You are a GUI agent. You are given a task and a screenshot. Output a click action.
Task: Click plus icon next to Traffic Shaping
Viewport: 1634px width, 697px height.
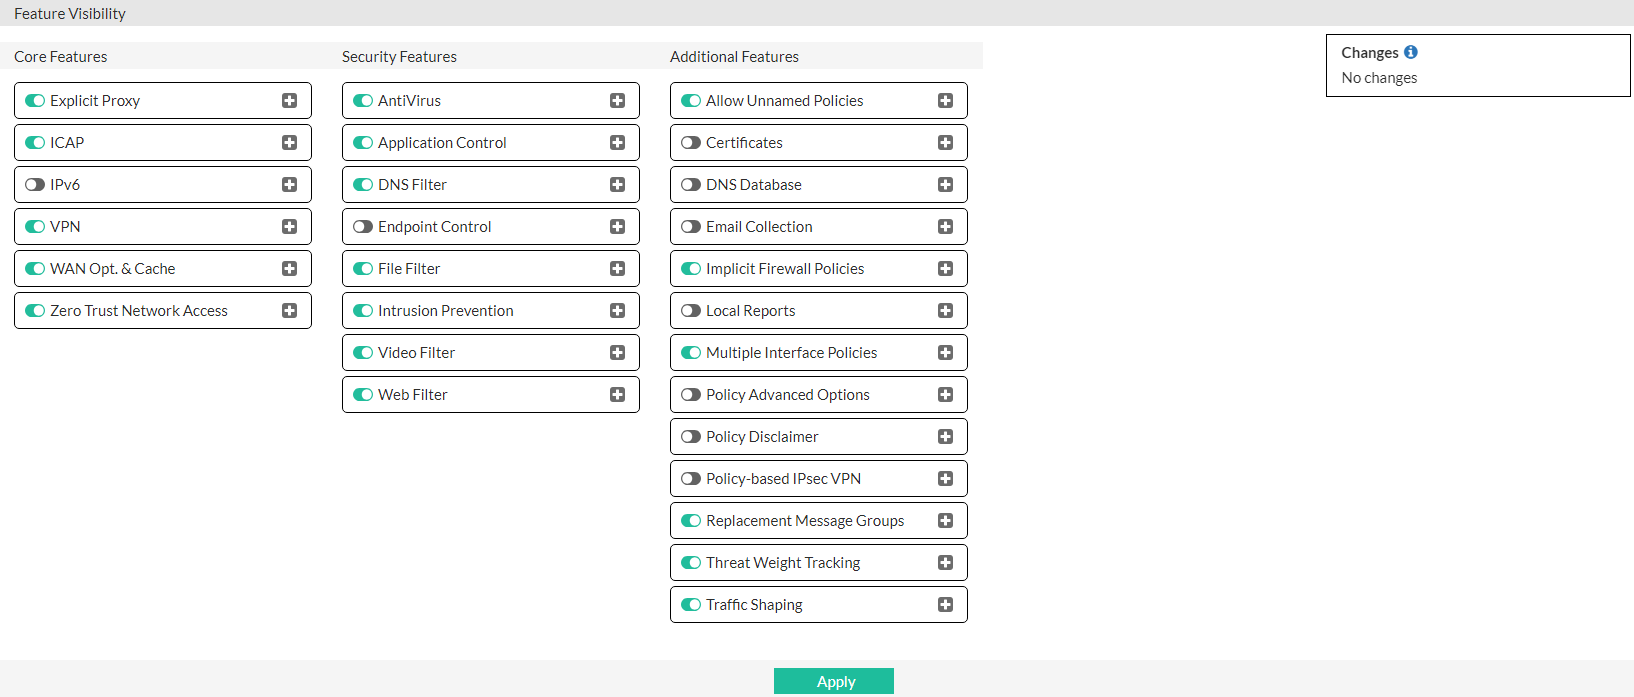point(945,604)
